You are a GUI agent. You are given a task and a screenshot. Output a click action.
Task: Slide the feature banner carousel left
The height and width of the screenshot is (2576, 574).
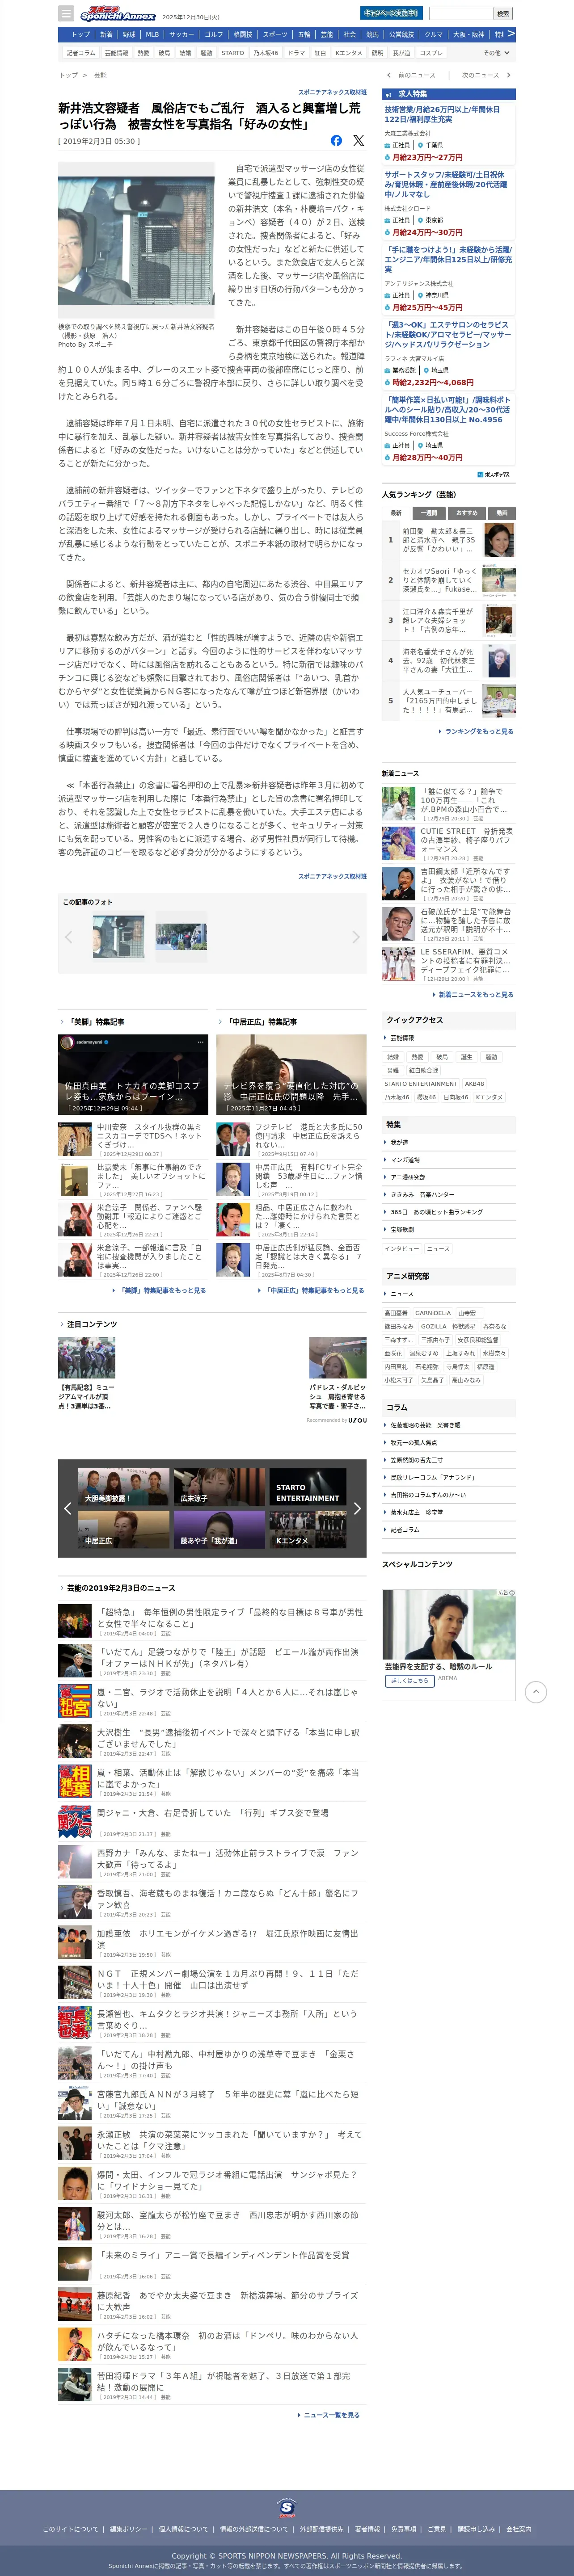tap(67, 1509)
